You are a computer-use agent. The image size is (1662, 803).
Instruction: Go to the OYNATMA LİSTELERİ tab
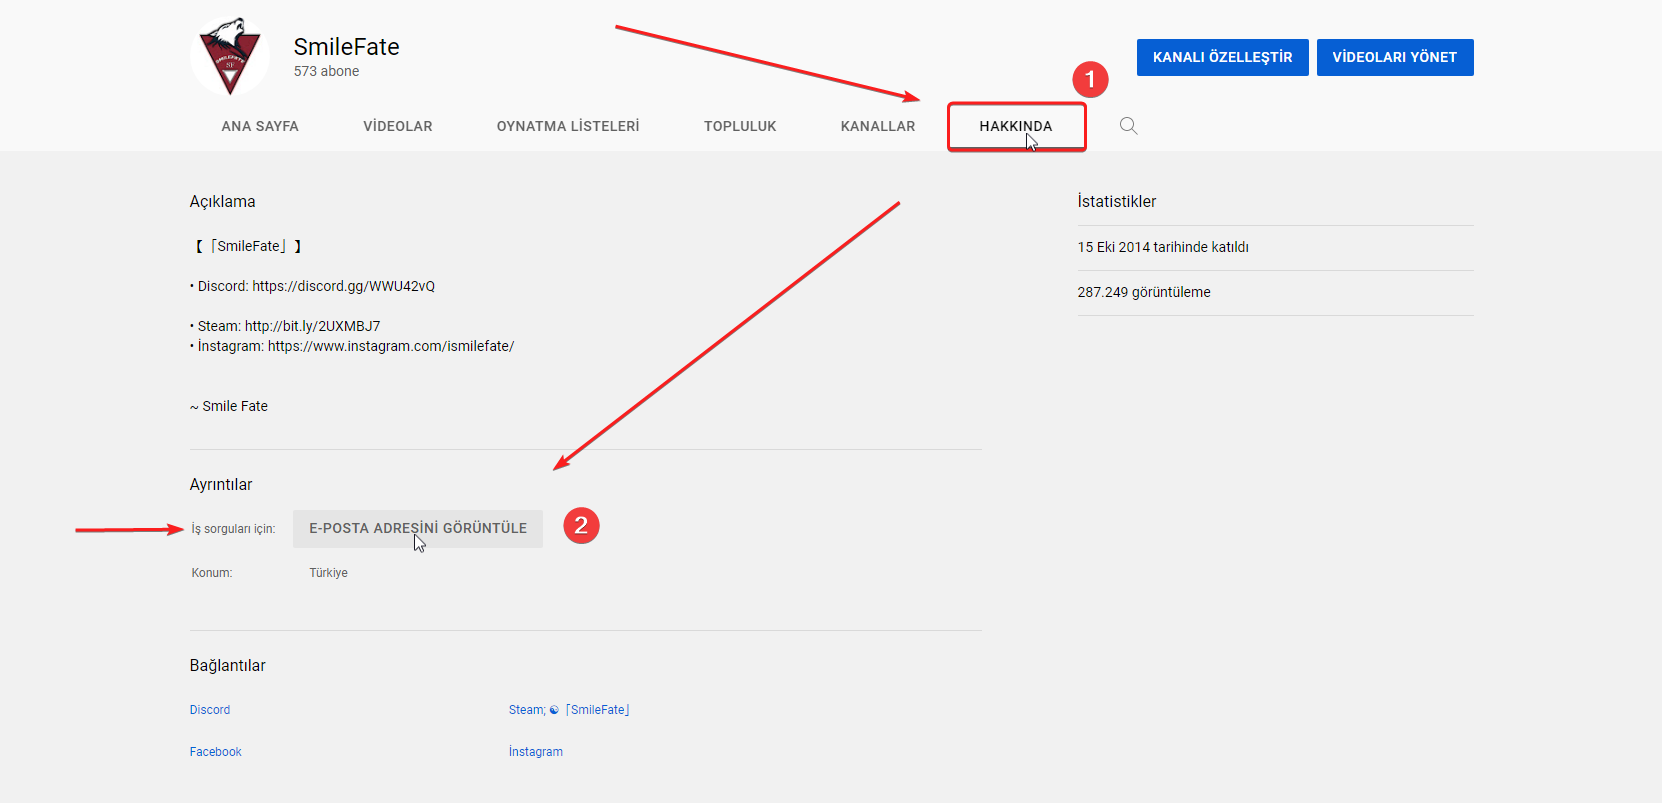tap(567, 126)
